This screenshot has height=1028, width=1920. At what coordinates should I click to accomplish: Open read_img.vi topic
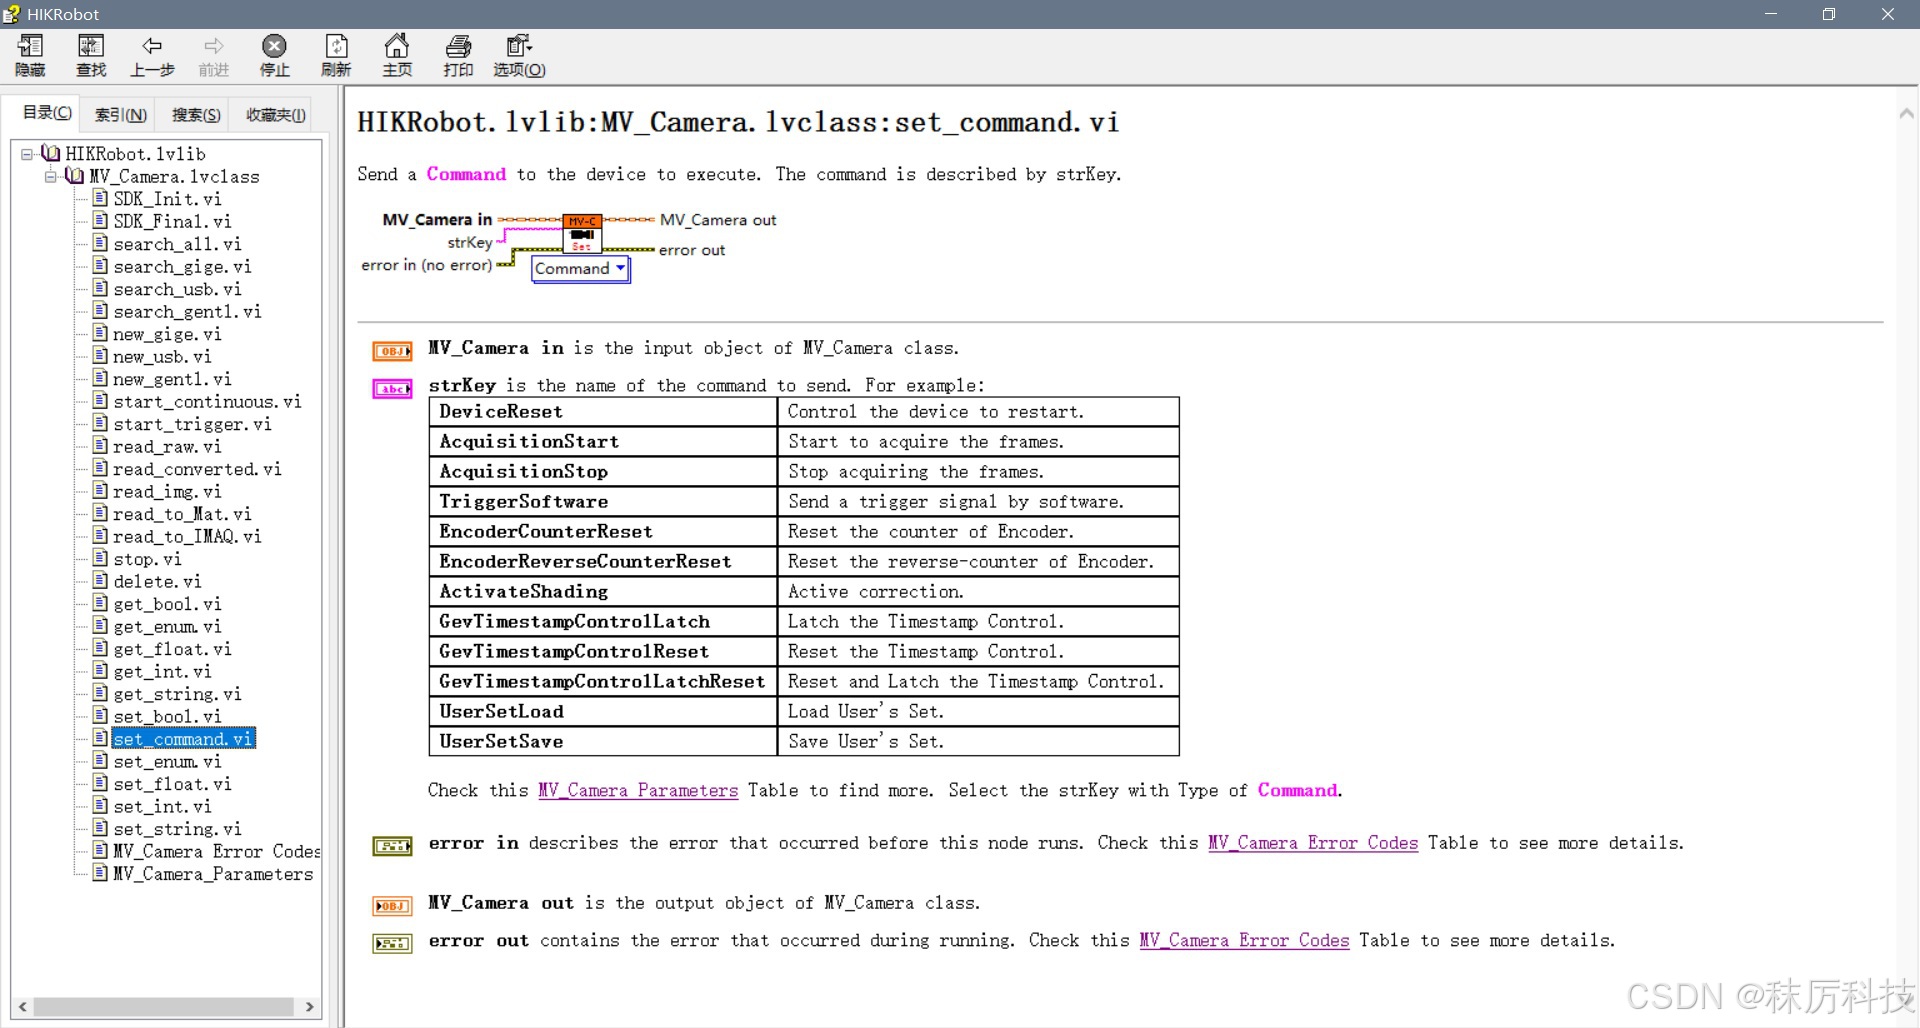click(167, 491)
